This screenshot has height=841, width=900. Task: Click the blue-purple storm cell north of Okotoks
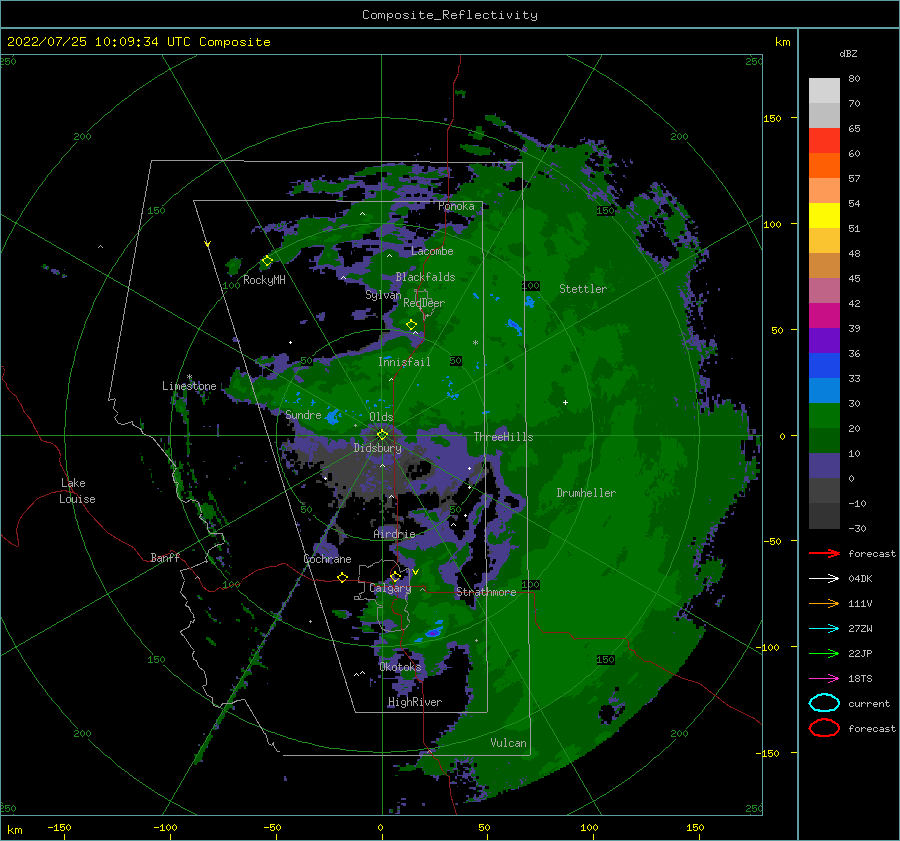point(433,632)
